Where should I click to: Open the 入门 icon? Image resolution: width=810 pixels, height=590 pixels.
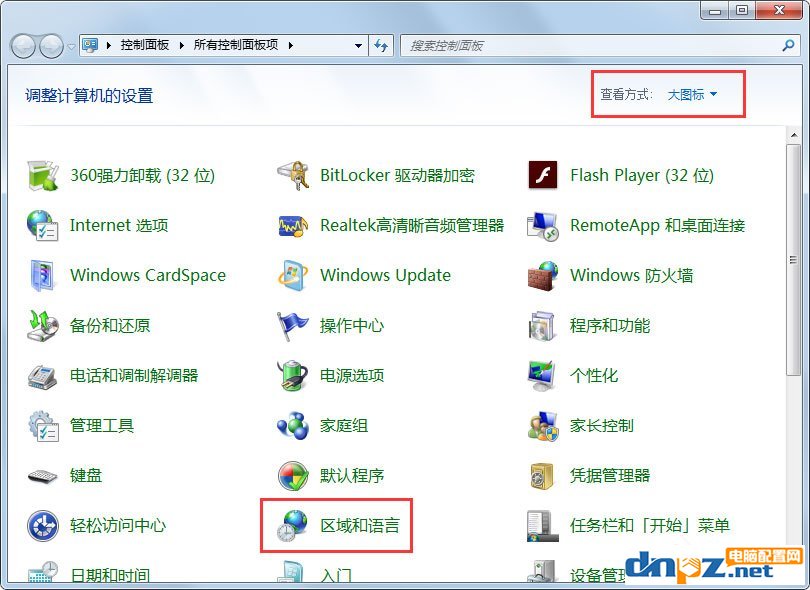point(293,574)
